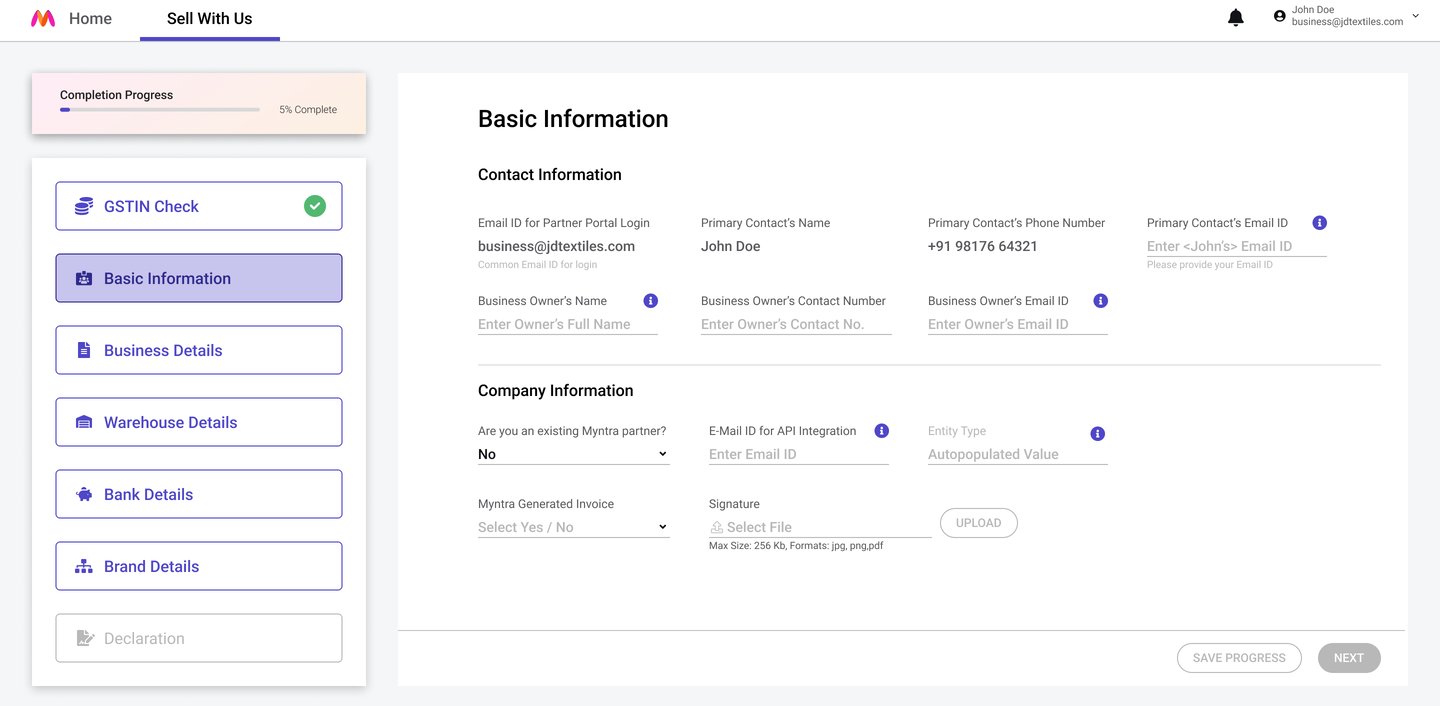Expand the John Doe account menu
The width and height of the screenshot is (1440, 706).
(1415, 16)
